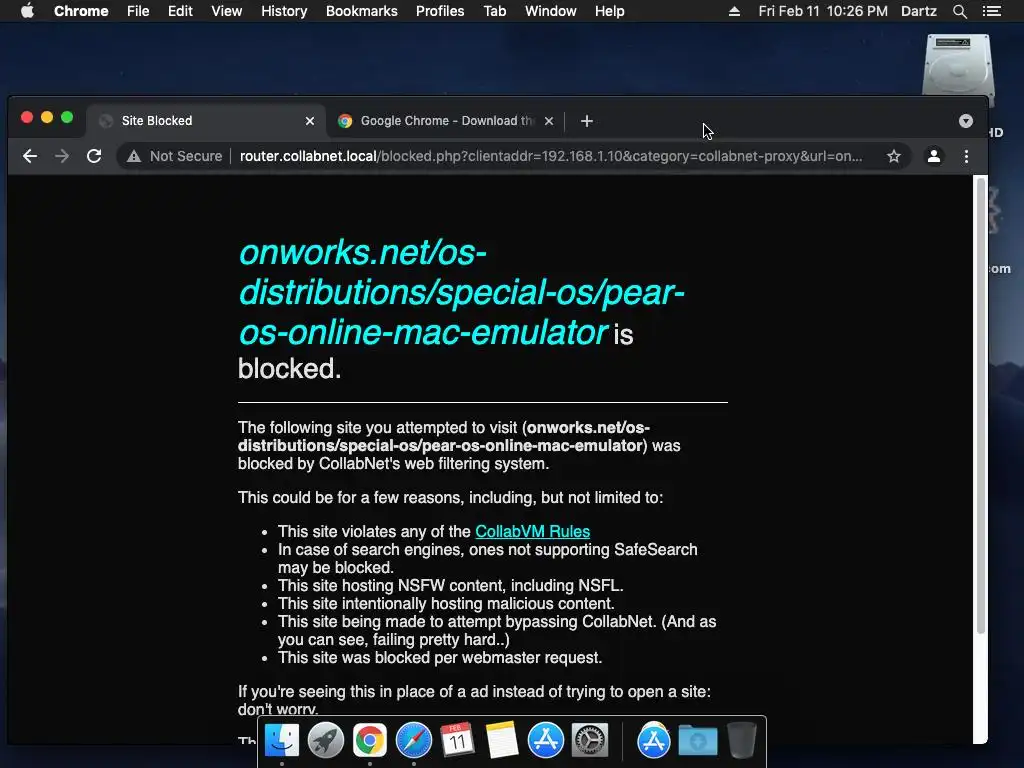
Task: Expand the tab search dropdown arrow
Action: pos(966,121)
